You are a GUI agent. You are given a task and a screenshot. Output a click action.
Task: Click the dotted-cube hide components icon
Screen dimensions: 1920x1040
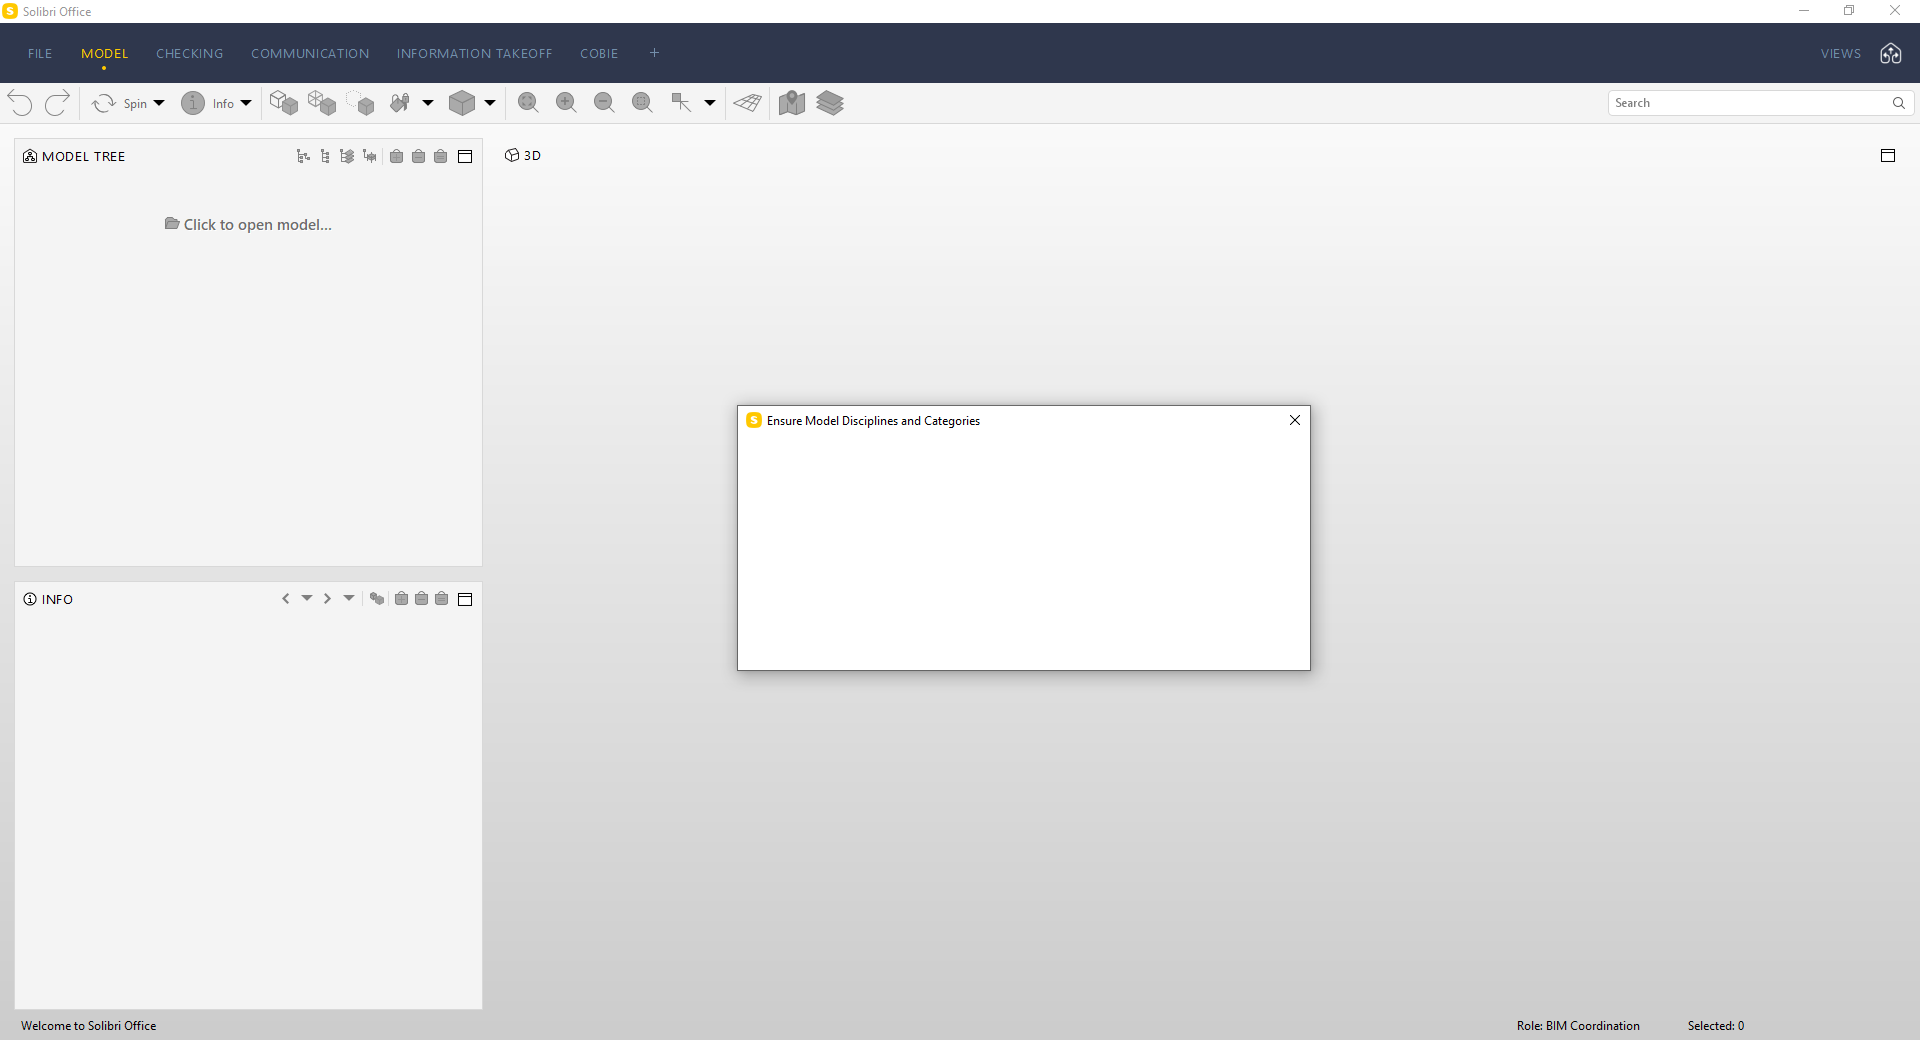360,103
